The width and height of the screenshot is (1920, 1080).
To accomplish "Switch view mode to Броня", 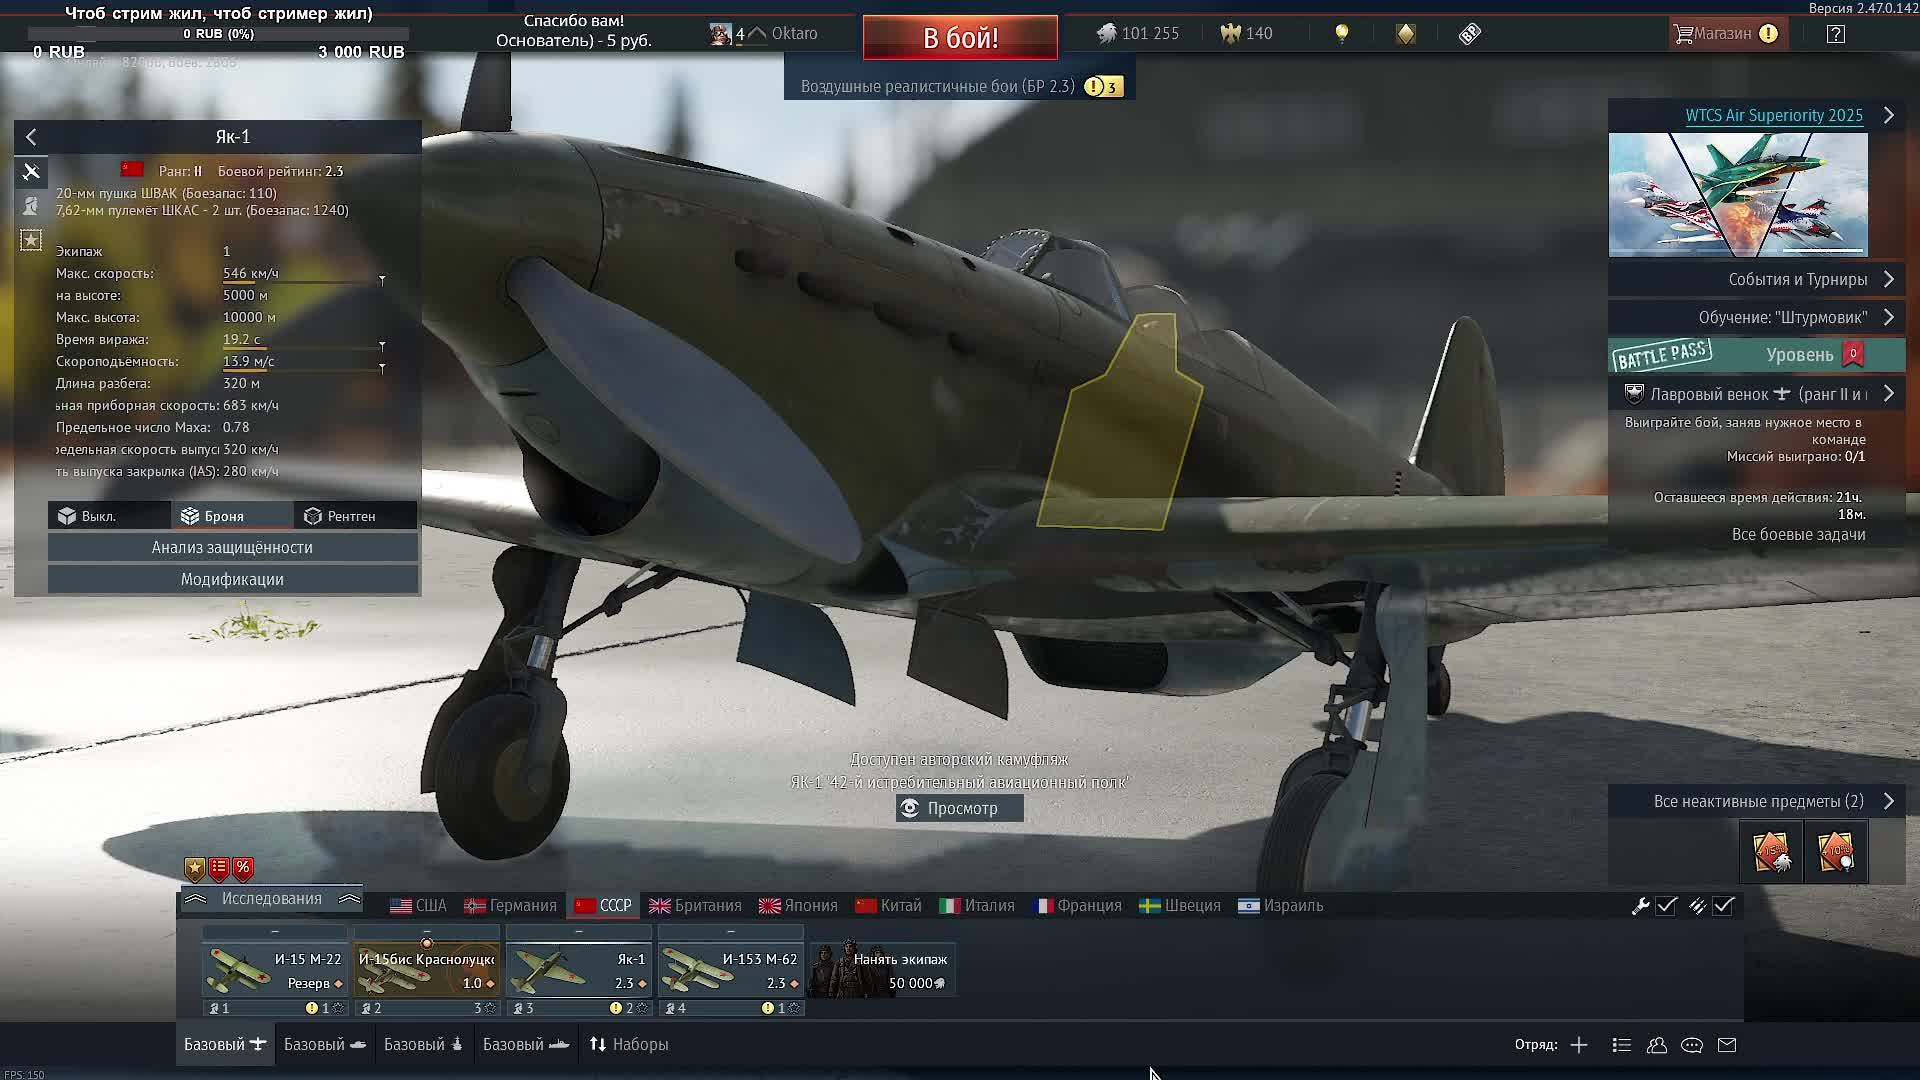I will pyautogui.click(x=232, y=516).
